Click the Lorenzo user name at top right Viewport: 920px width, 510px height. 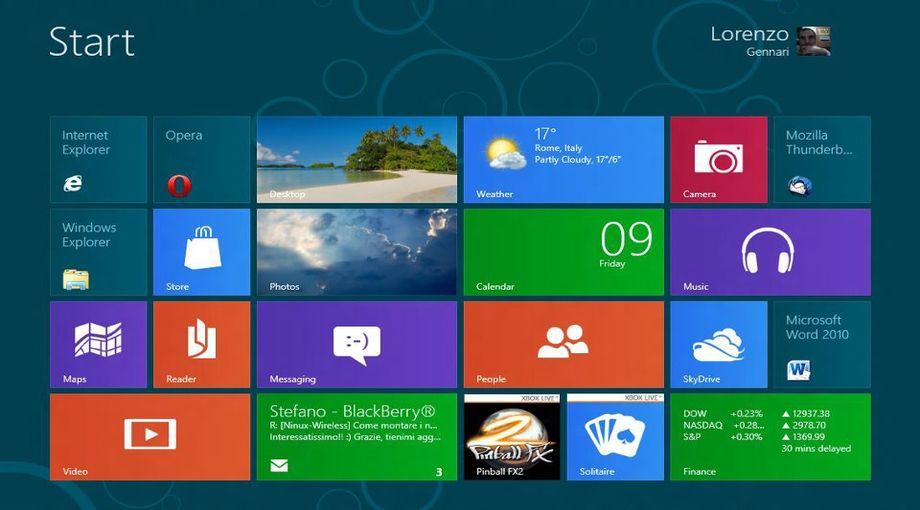tap(749, 34)
